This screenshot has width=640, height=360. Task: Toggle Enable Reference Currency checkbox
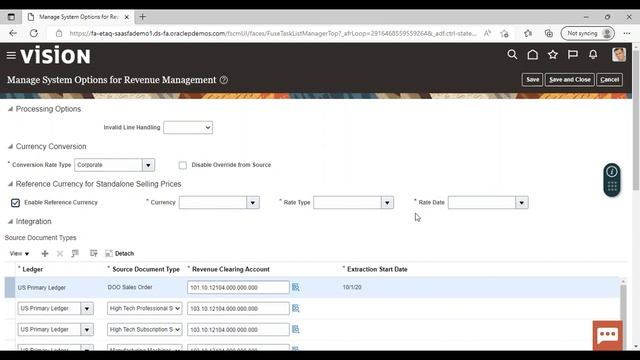coord(16,203)
